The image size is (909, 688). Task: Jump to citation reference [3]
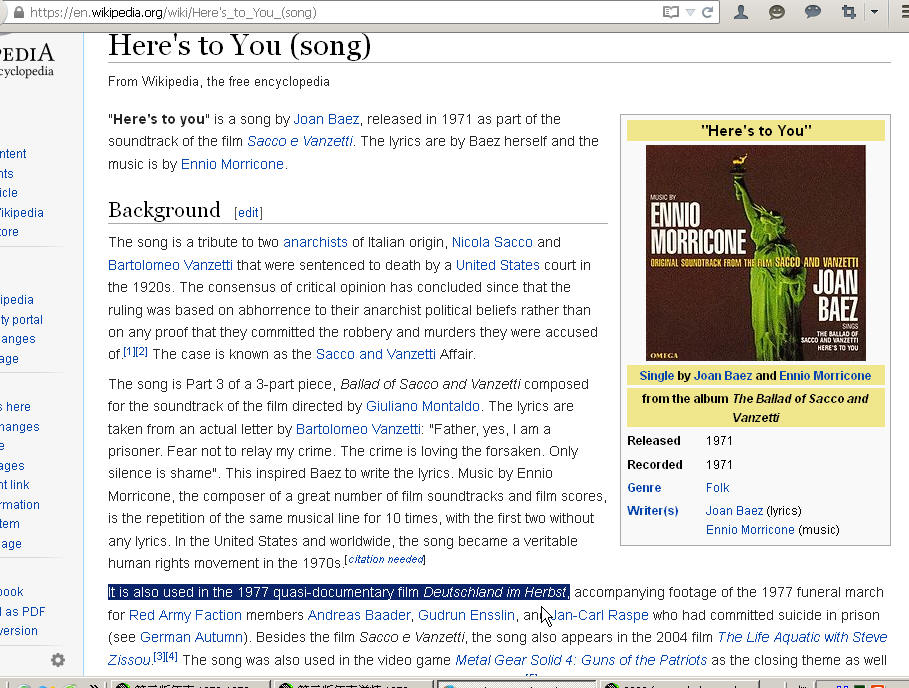pos(160,657)
